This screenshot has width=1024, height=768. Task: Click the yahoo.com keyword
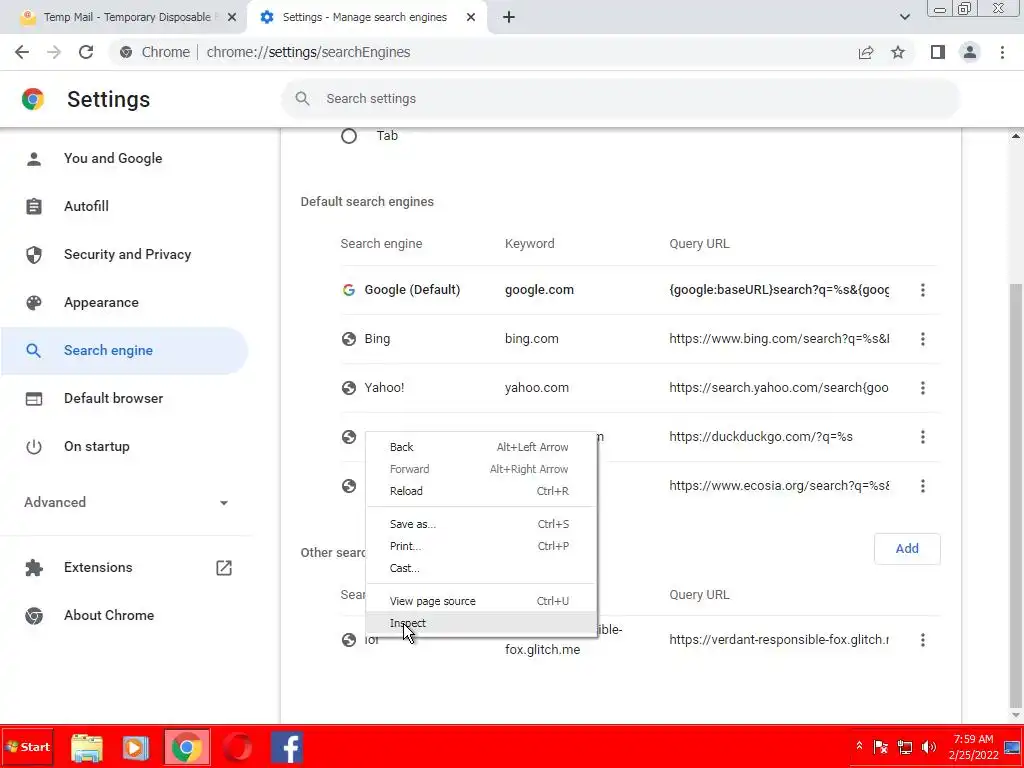[537, 388]
